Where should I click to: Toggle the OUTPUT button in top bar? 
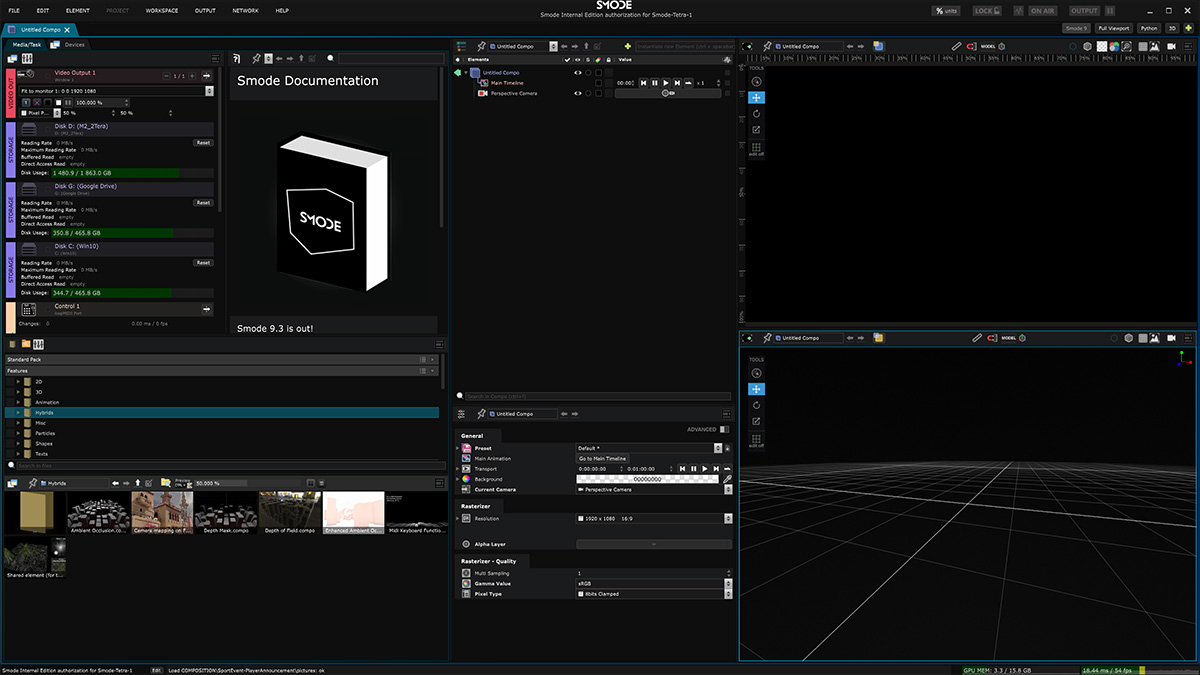coord(1084,10)
